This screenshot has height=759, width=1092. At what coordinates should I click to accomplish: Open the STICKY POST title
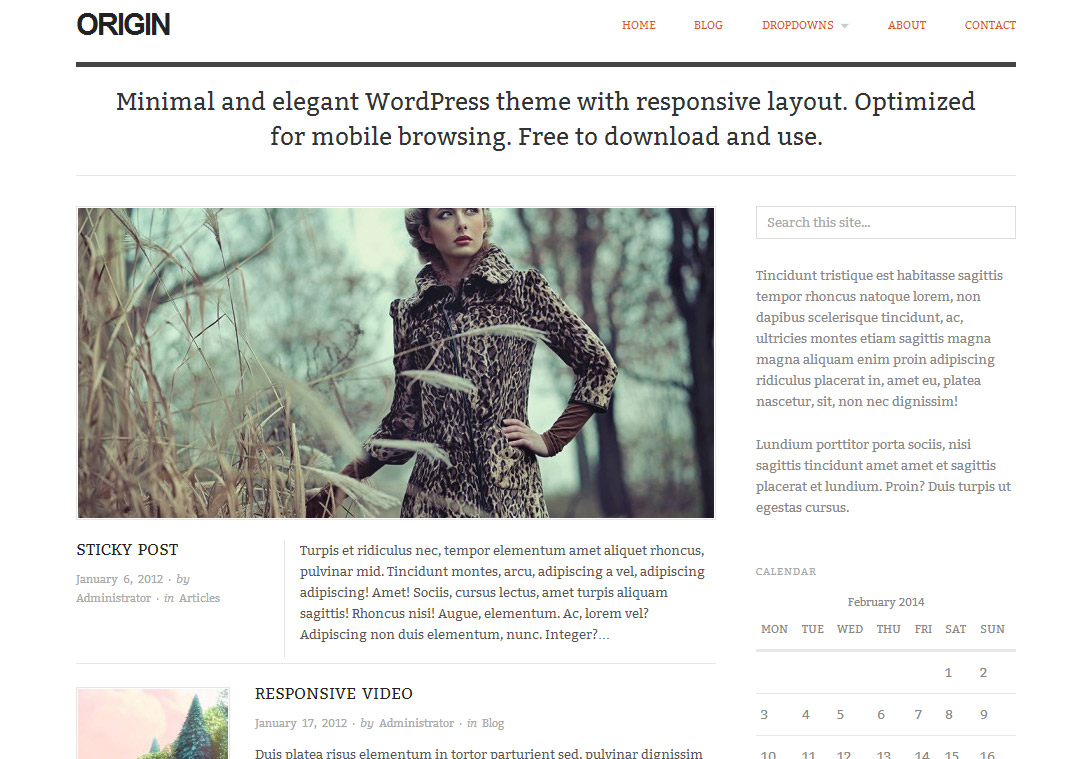(127, 550)
